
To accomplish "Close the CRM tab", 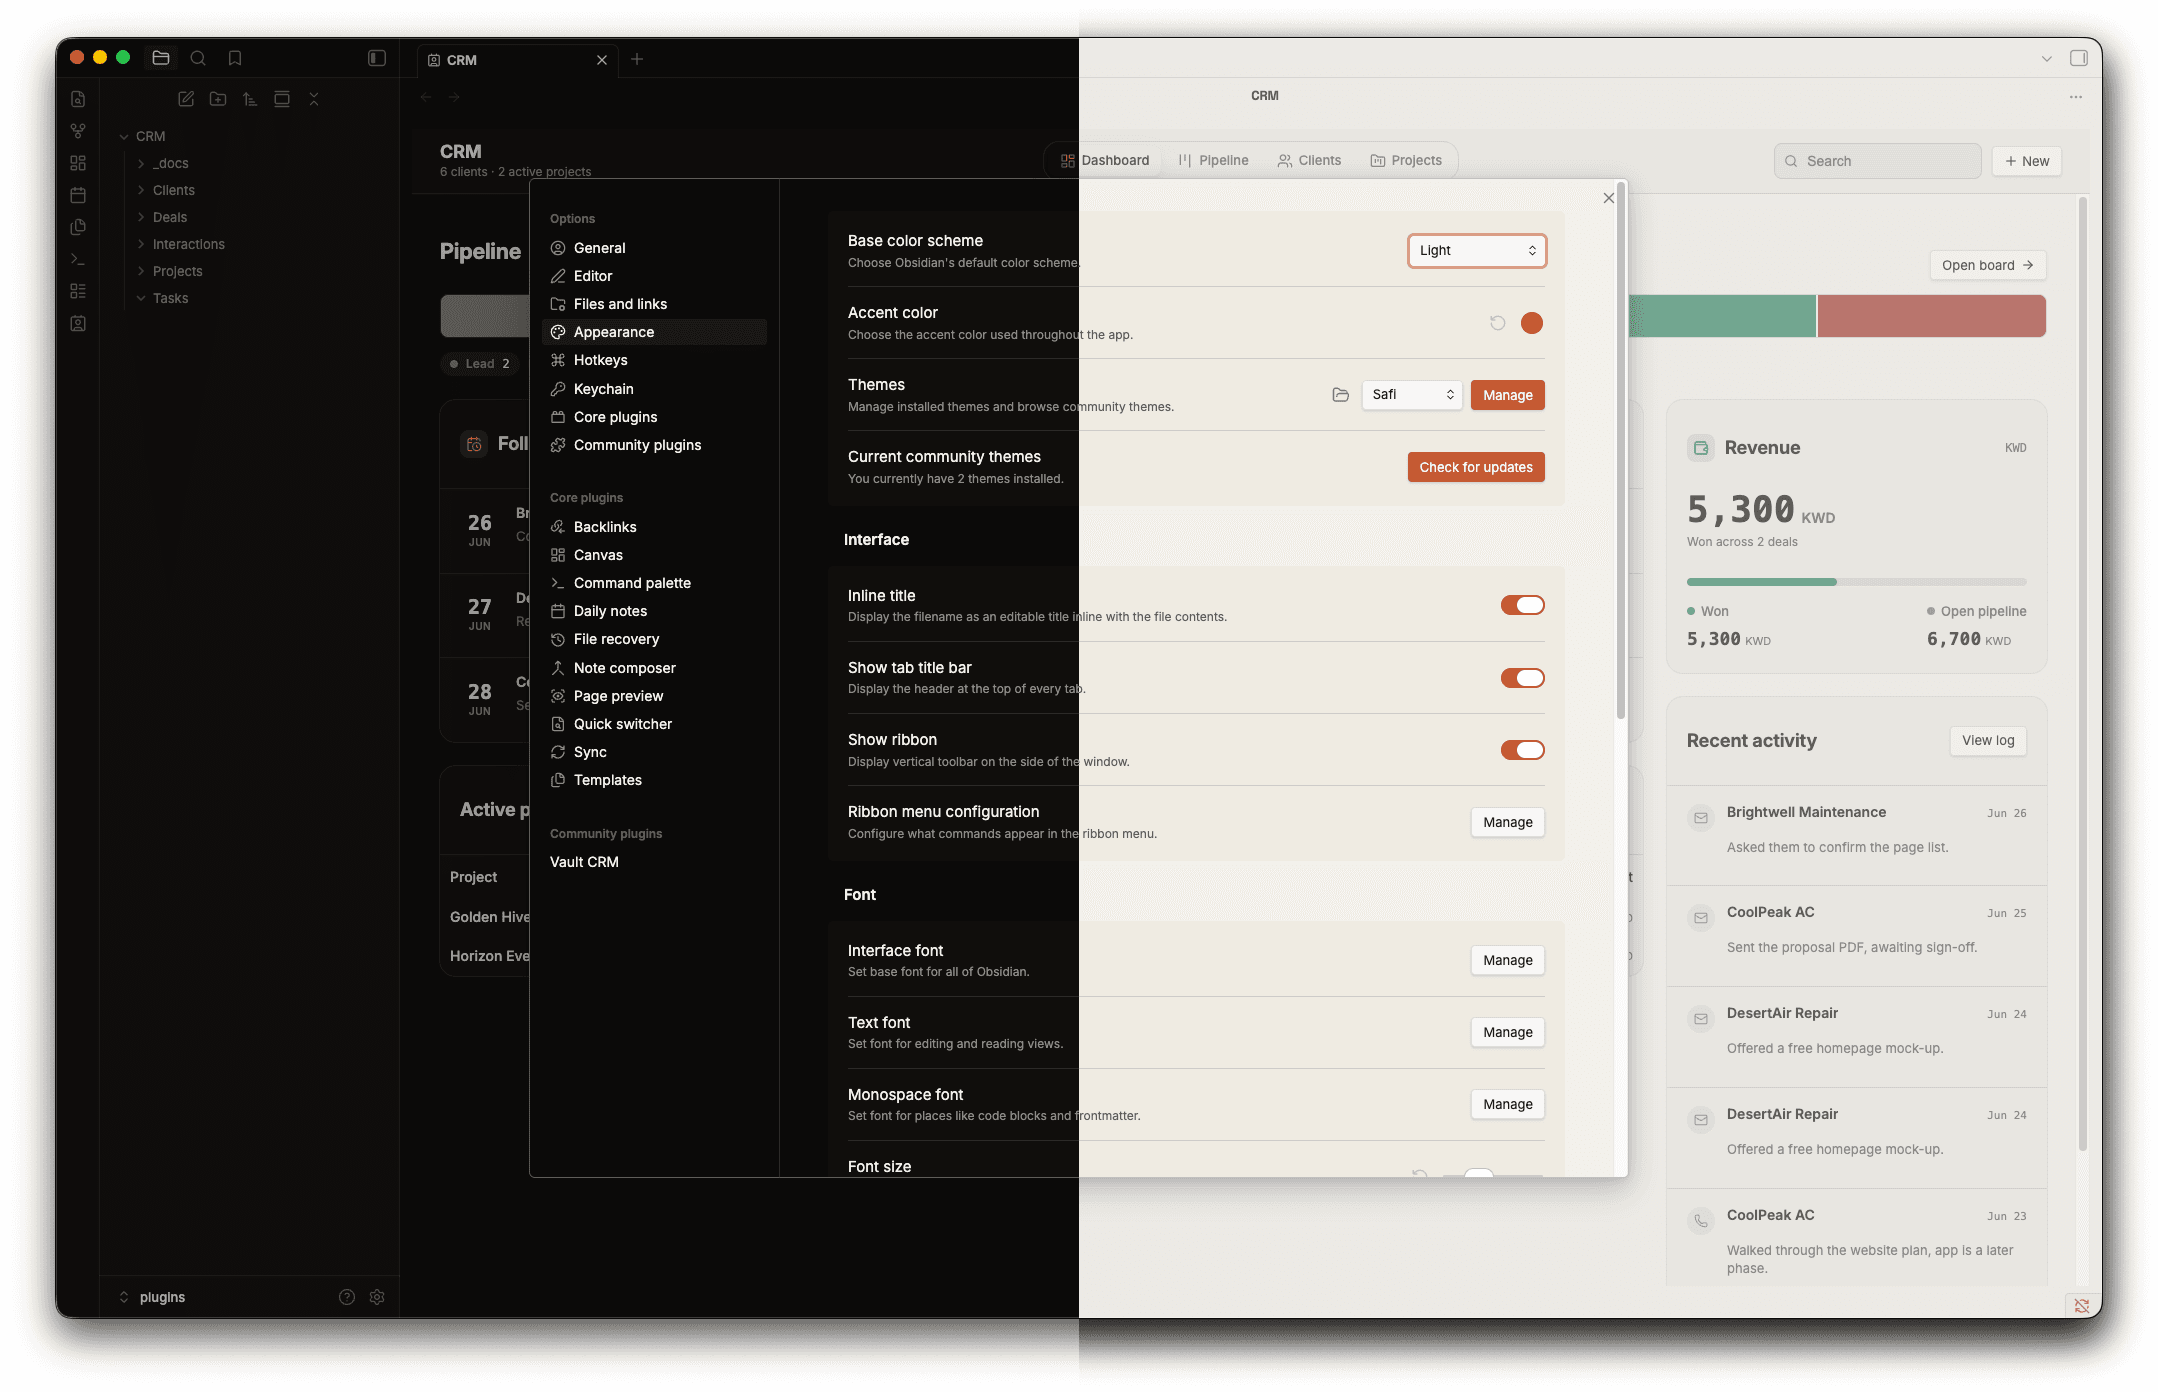I will click(x=602, y=60).
